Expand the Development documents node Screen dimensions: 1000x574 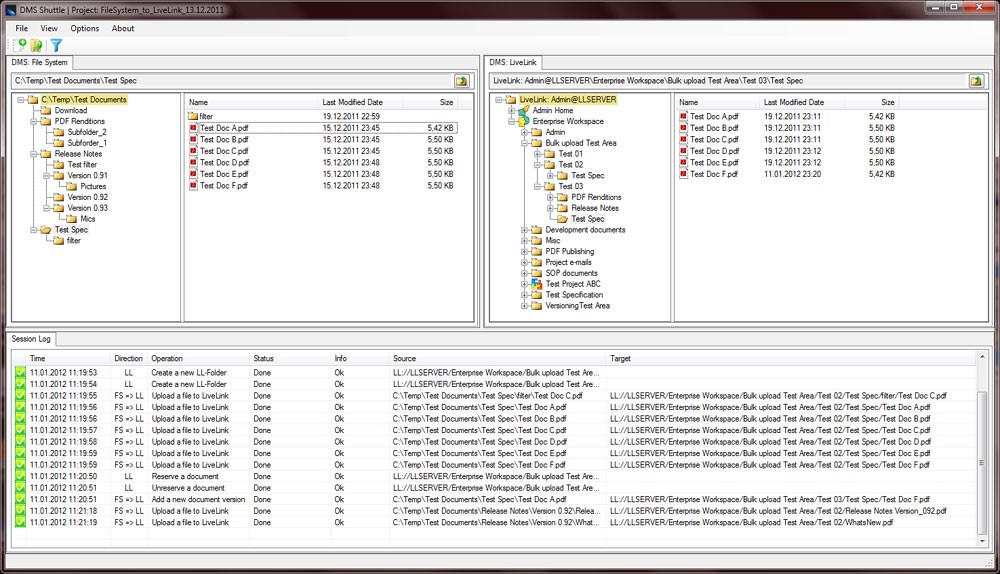pos(524,230)
